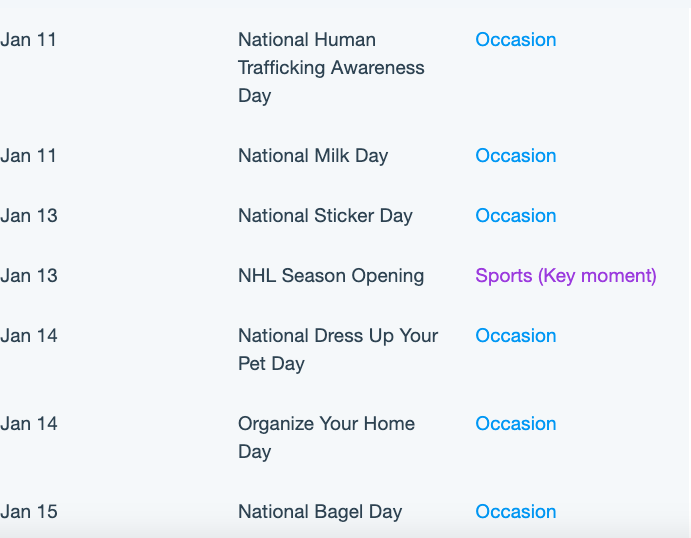
Task: Open Occasion link beside National Milk Day
Action: (x=516, y=156)
